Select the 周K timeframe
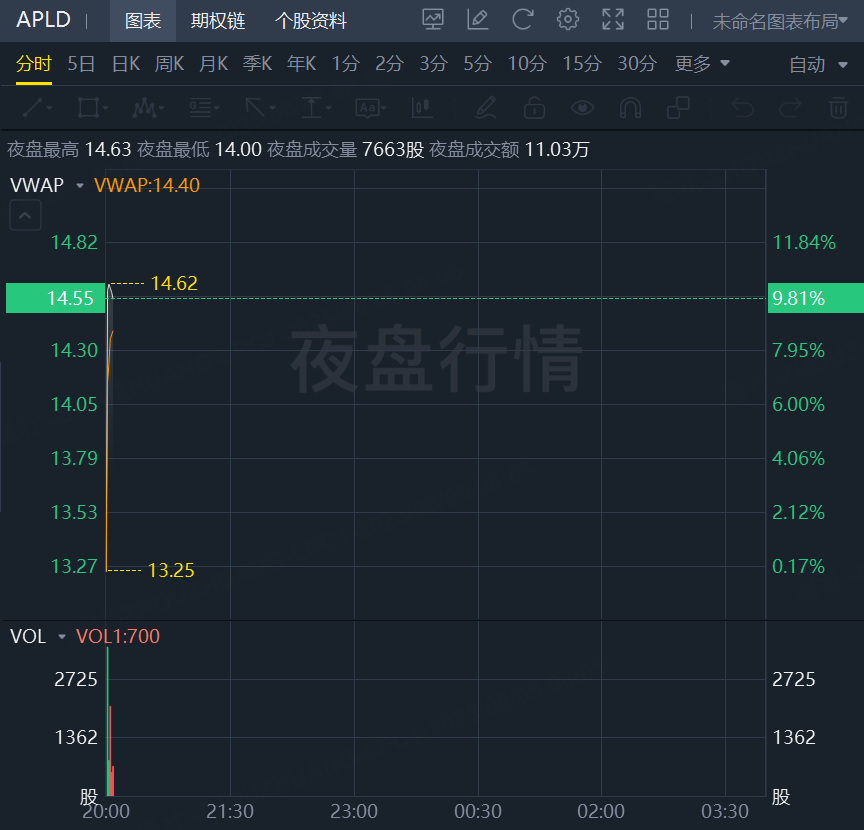The width and height of the screenshot is (864, 830). (169, 64)
